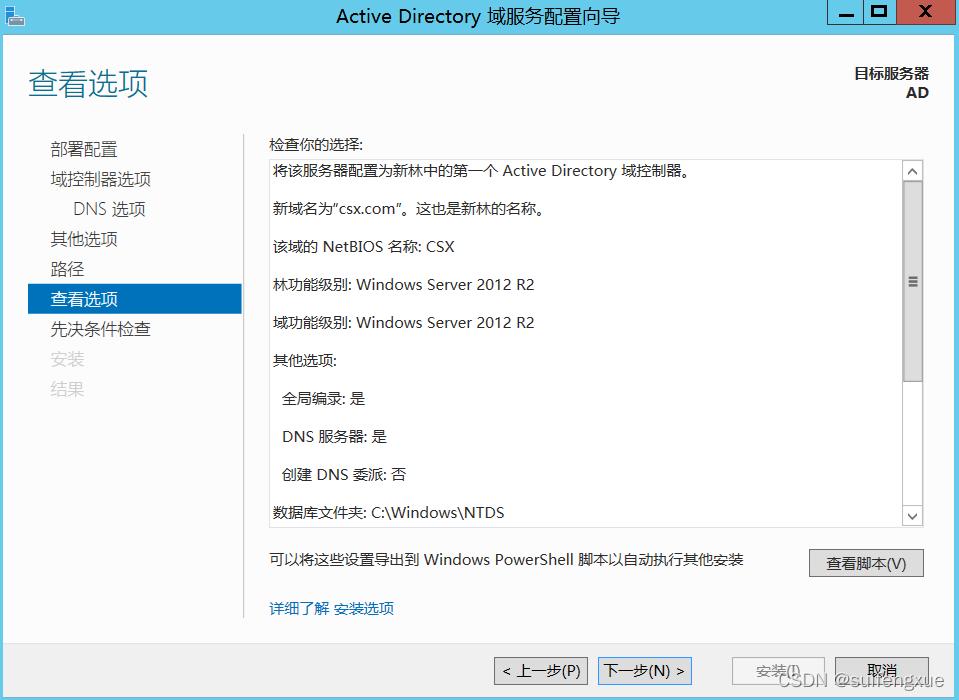Cancel the wizard via 取消 button

pos(882,671)
